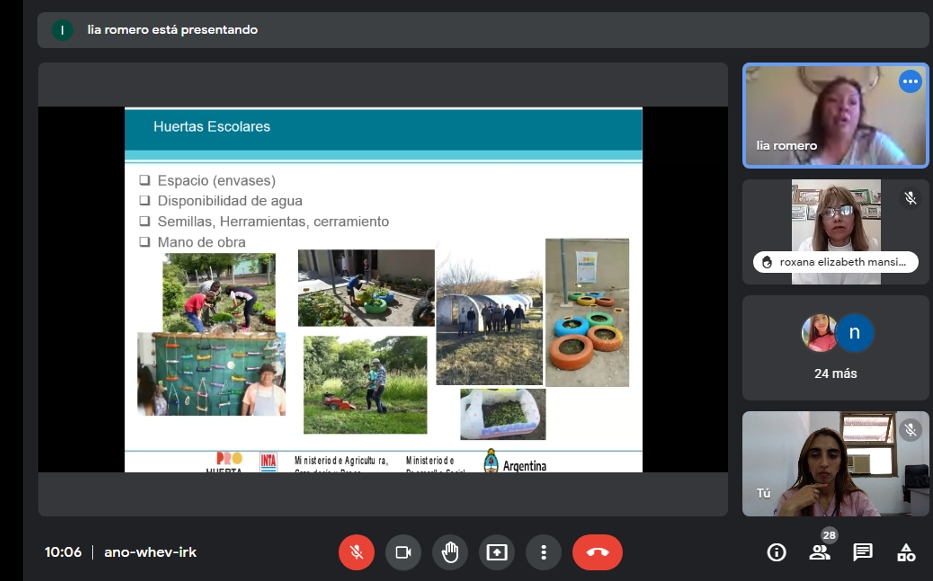Click the 'n' participant avatar
The image size is (933, 581).
point(854,333)
